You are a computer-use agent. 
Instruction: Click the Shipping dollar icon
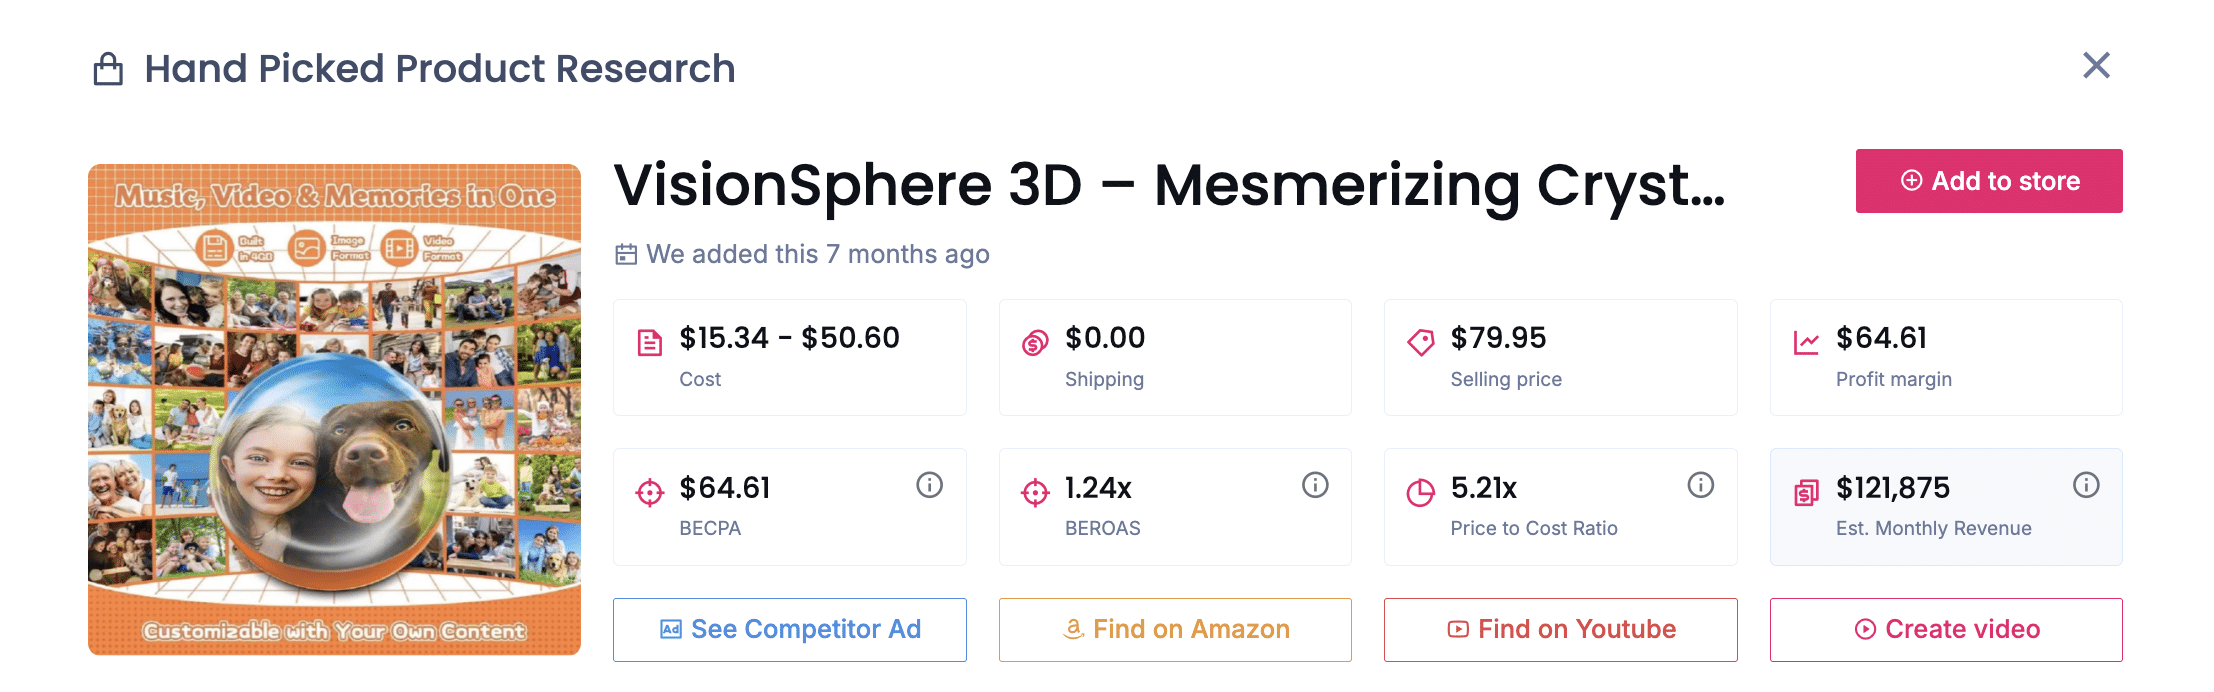pyautogui.click(x=1035, y=343)
